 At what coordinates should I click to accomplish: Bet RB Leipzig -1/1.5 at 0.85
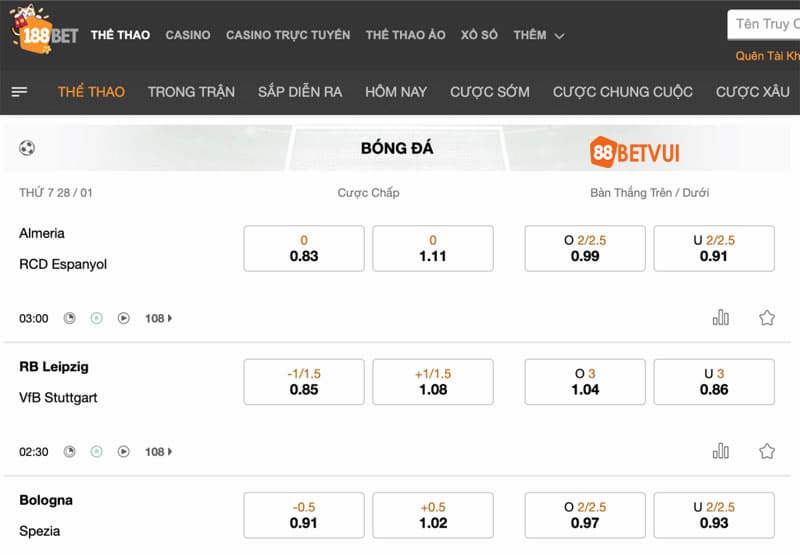304,382
